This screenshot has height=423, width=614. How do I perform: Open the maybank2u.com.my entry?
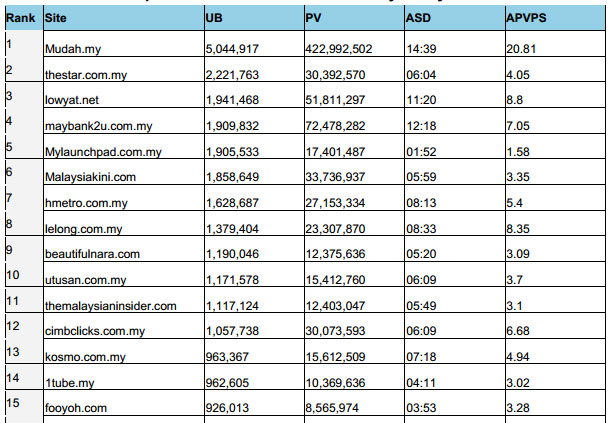tap(91, 125)
